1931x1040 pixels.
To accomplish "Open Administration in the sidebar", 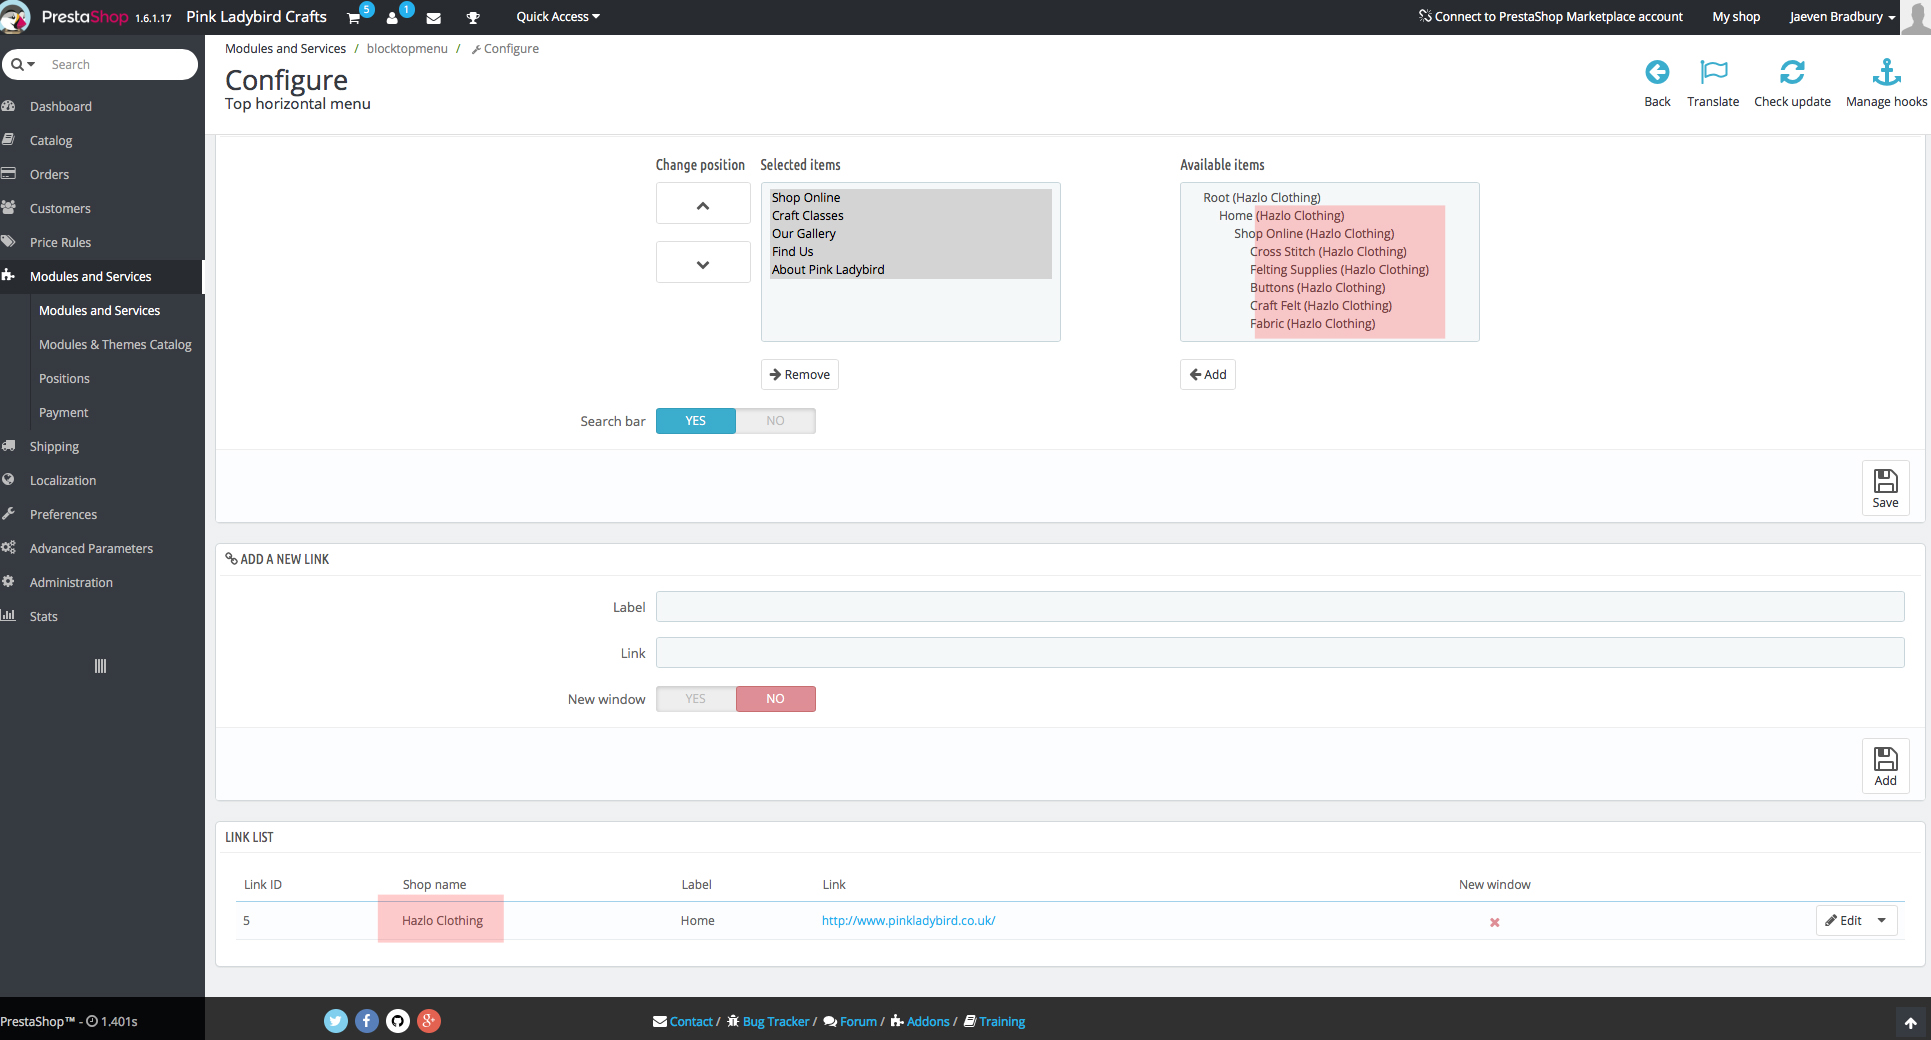I will pyautogui.click(x=71, y=582).
